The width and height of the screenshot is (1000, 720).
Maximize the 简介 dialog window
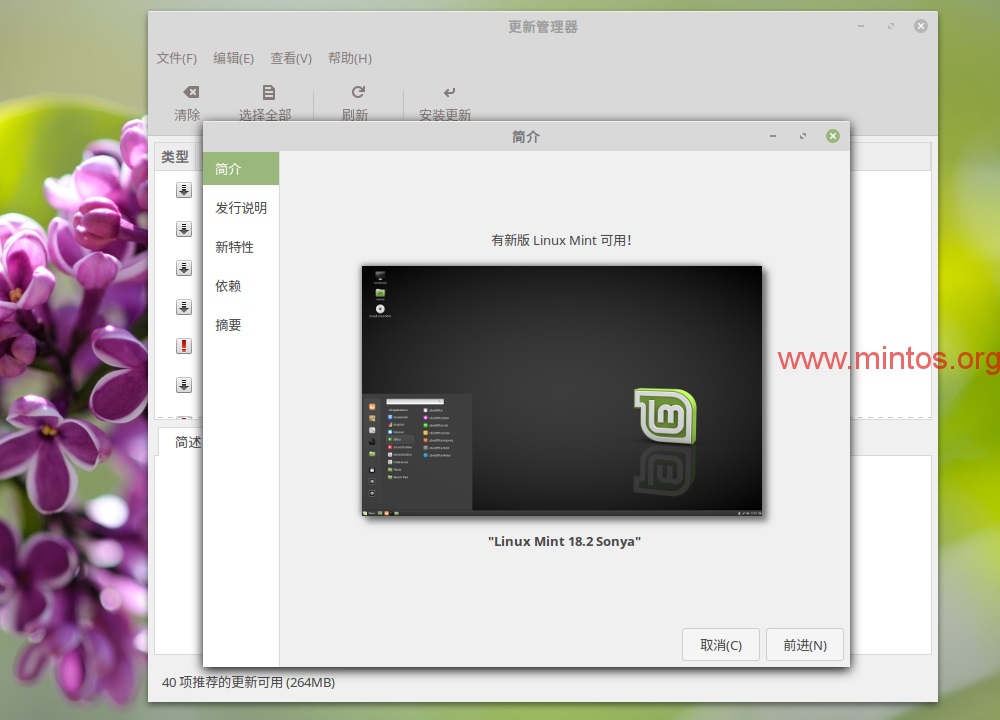point(803,136)
